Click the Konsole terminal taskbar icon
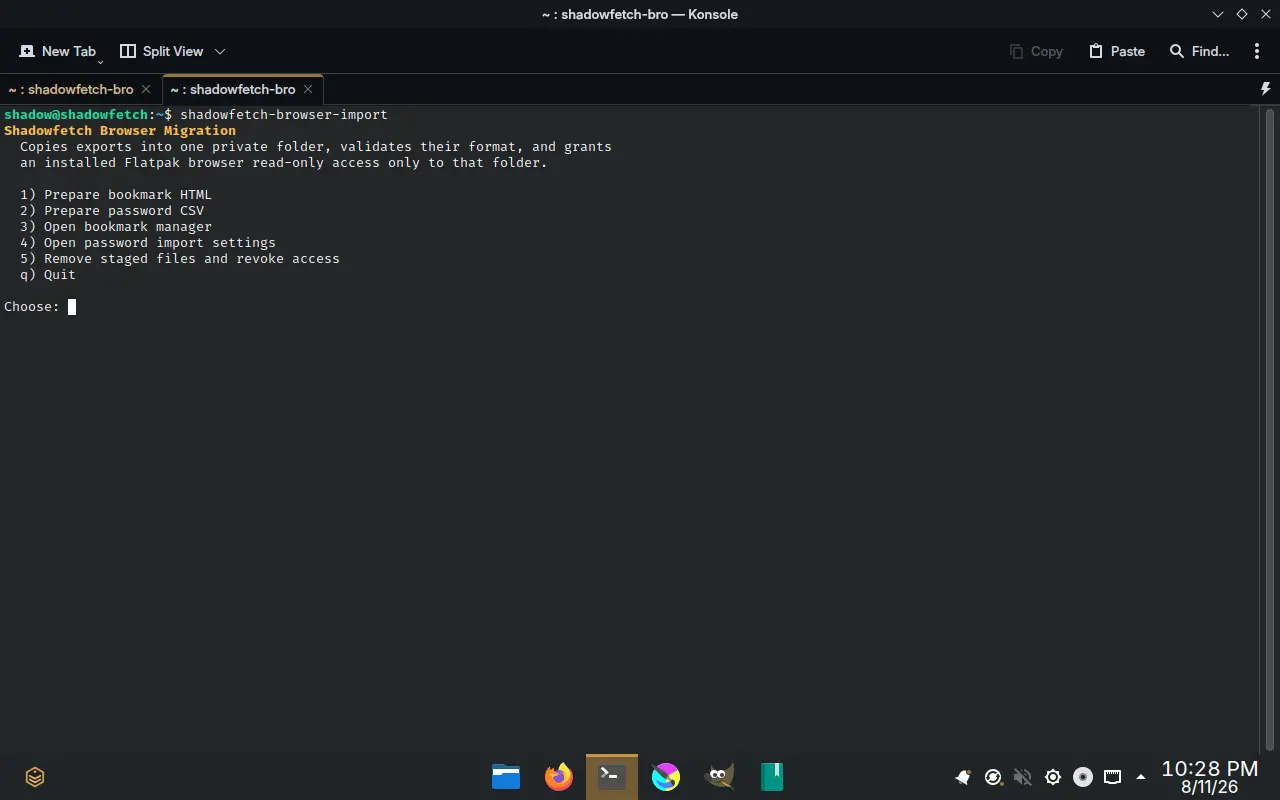 pyautogui.click(x=612, y=777)
